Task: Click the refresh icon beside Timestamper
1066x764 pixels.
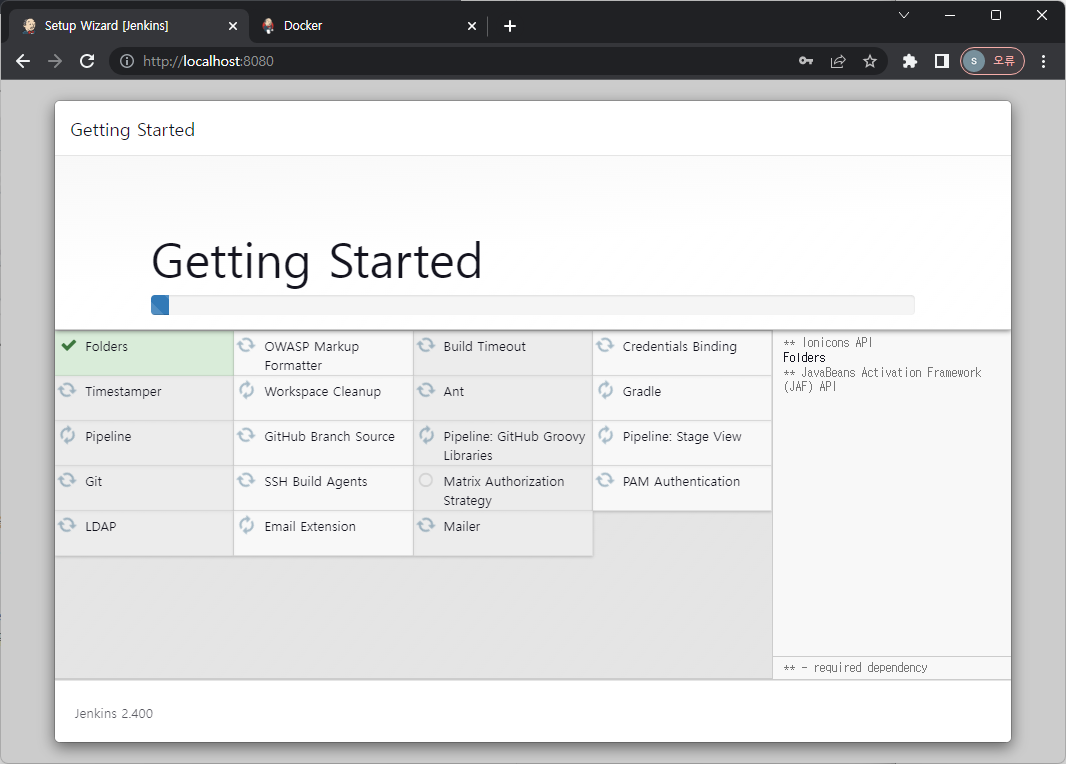Action: 67,390
